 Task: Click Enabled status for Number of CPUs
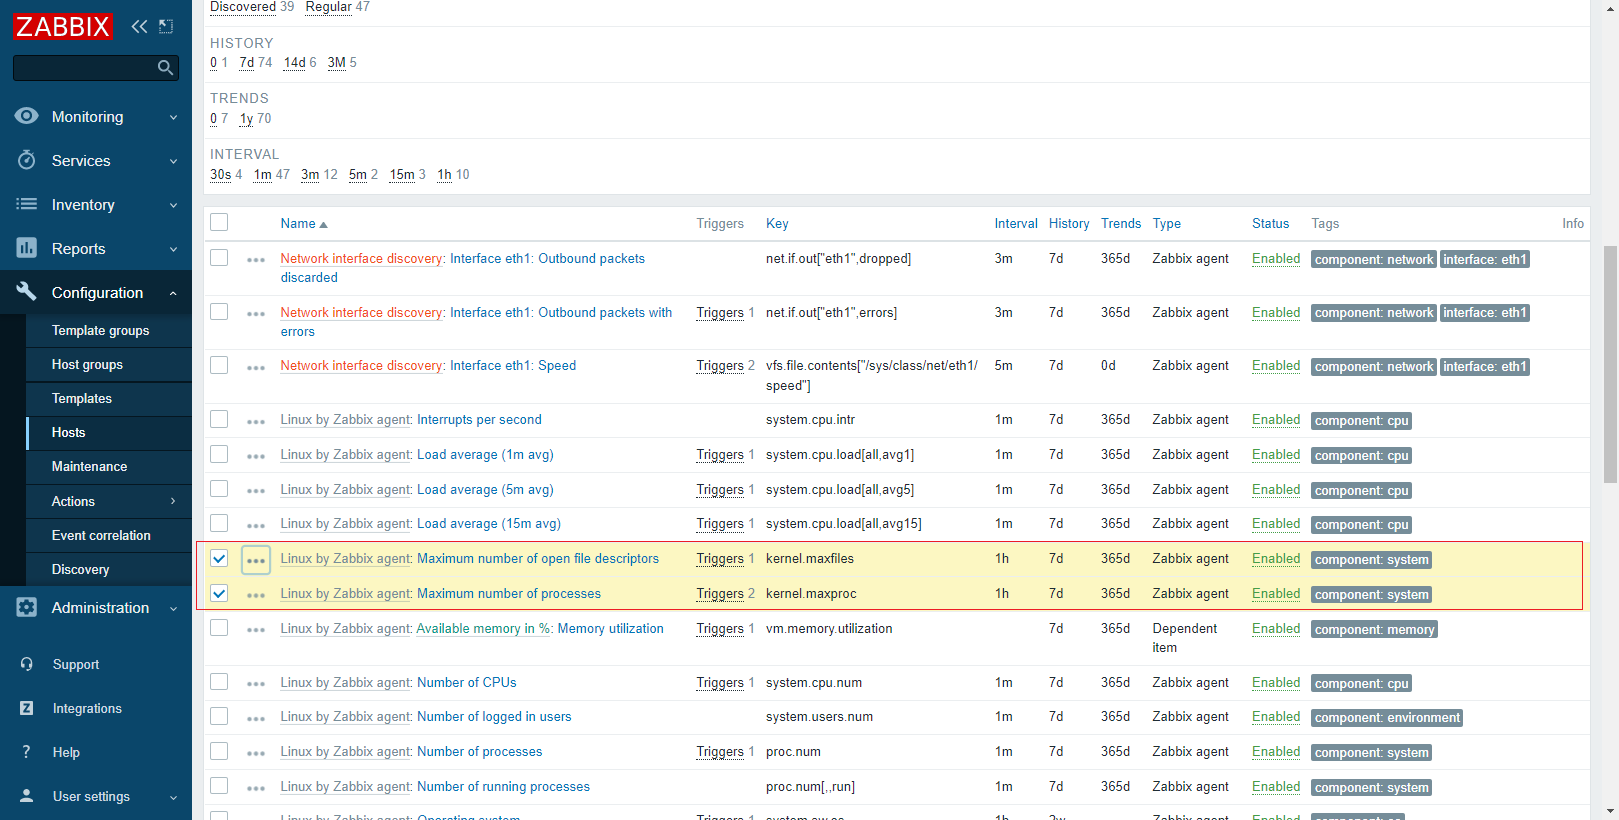(x=1276, y=682)
